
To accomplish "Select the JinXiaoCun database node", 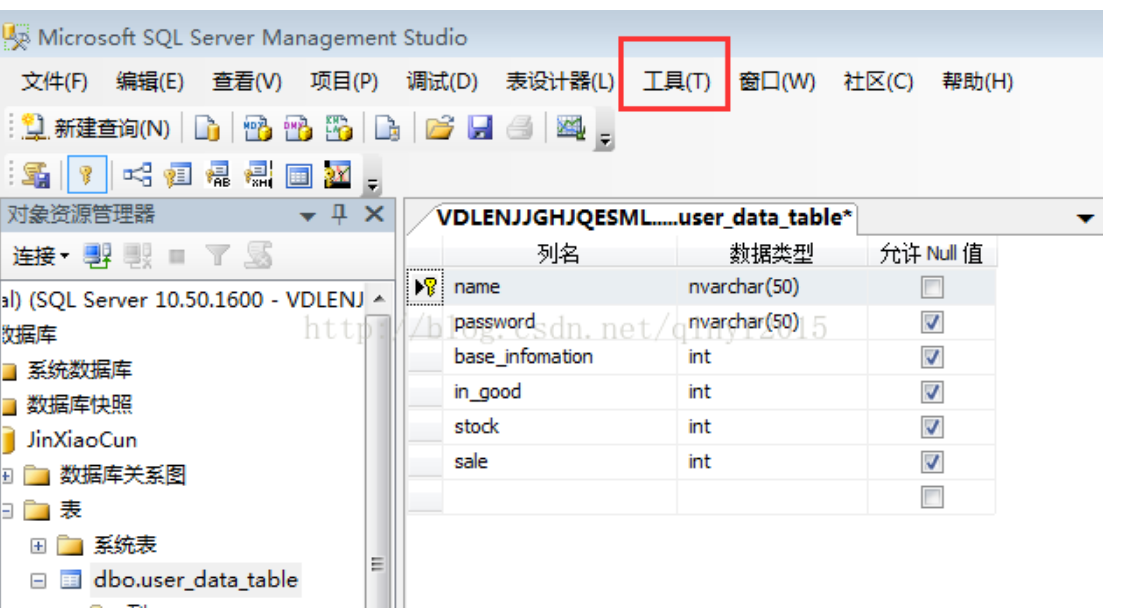I will 81,440.
